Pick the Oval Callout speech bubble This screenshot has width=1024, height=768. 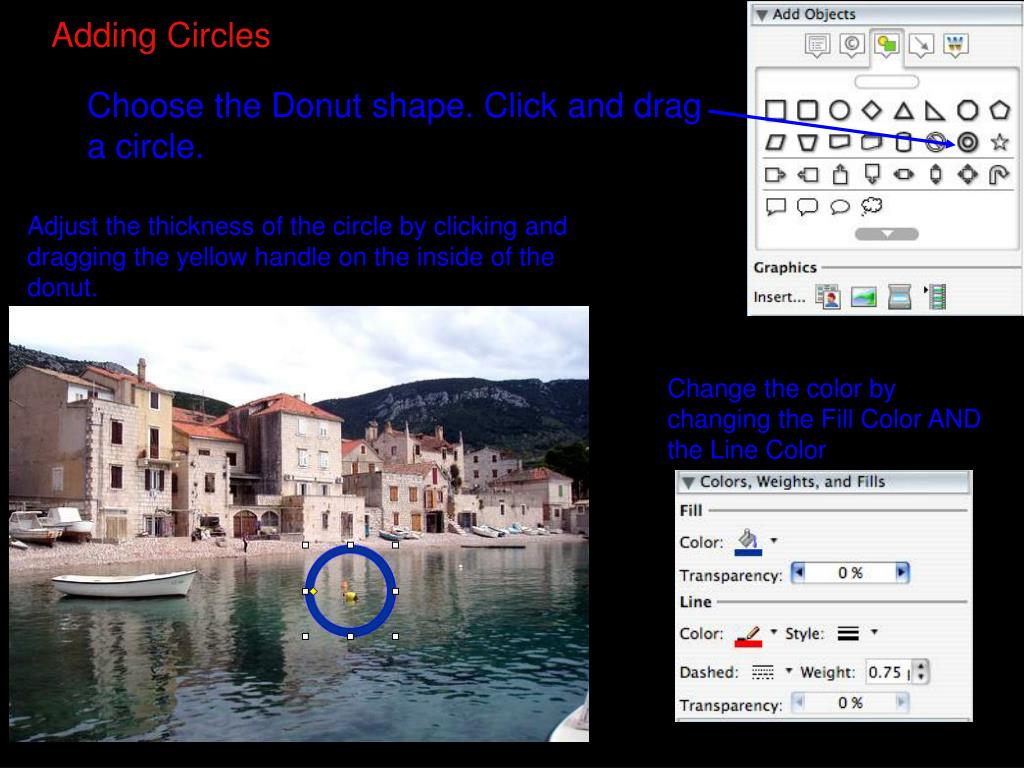tap(839, 207)
